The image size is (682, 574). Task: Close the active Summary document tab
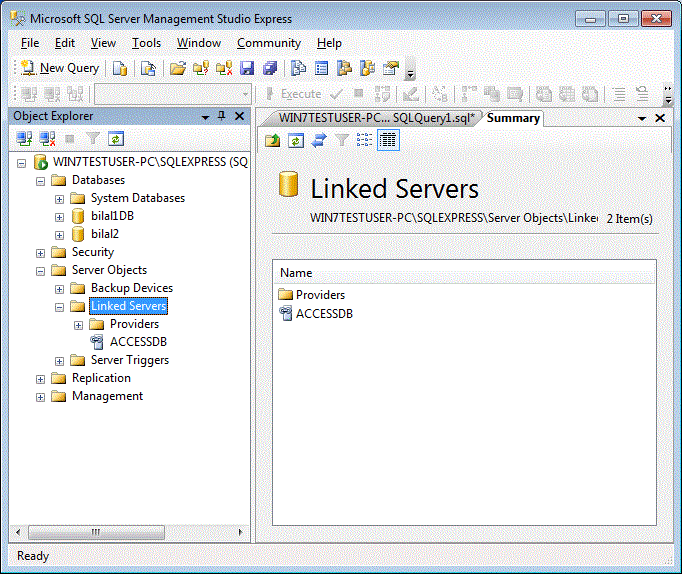[660, 118]
